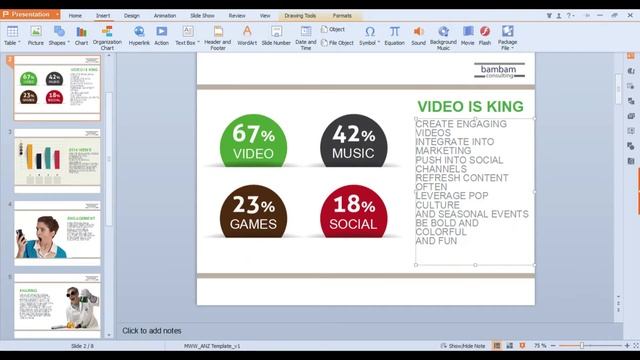Activate normal view icon in status bar
This screenshot has width=640, height=360.
[x=497, y=346]
